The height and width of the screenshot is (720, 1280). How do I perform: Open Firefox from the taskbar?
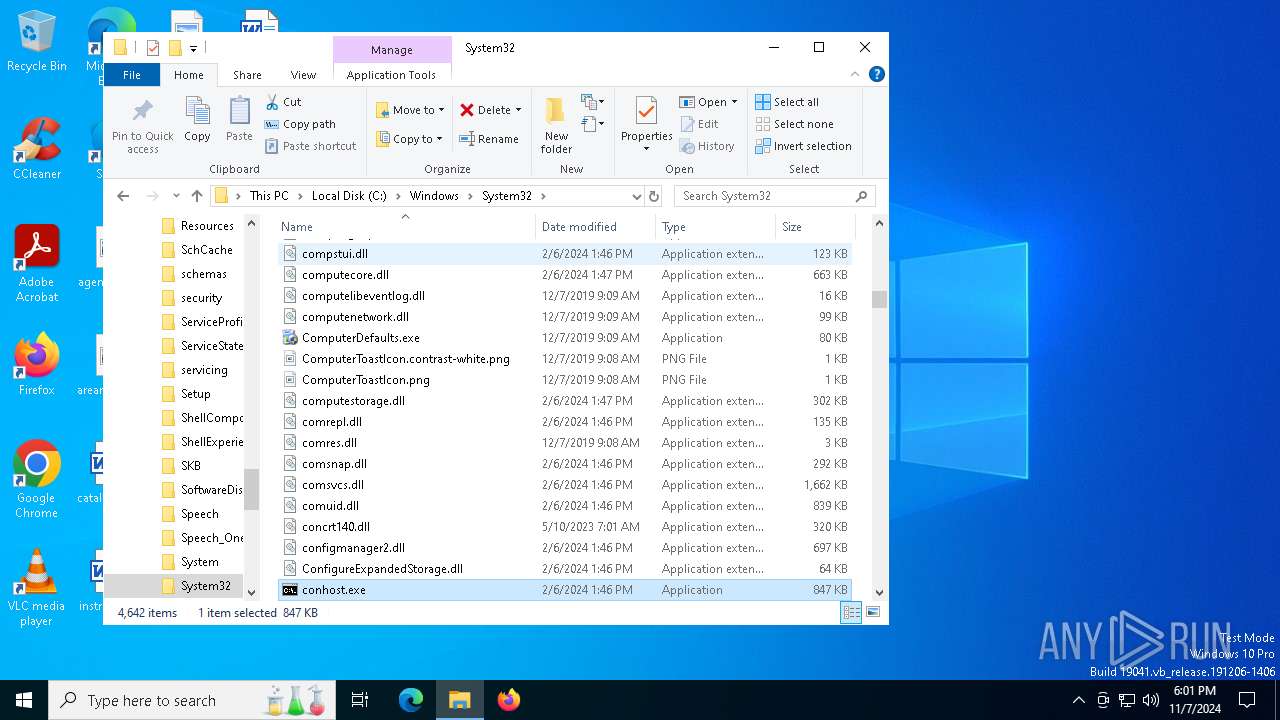click(509, 700)
